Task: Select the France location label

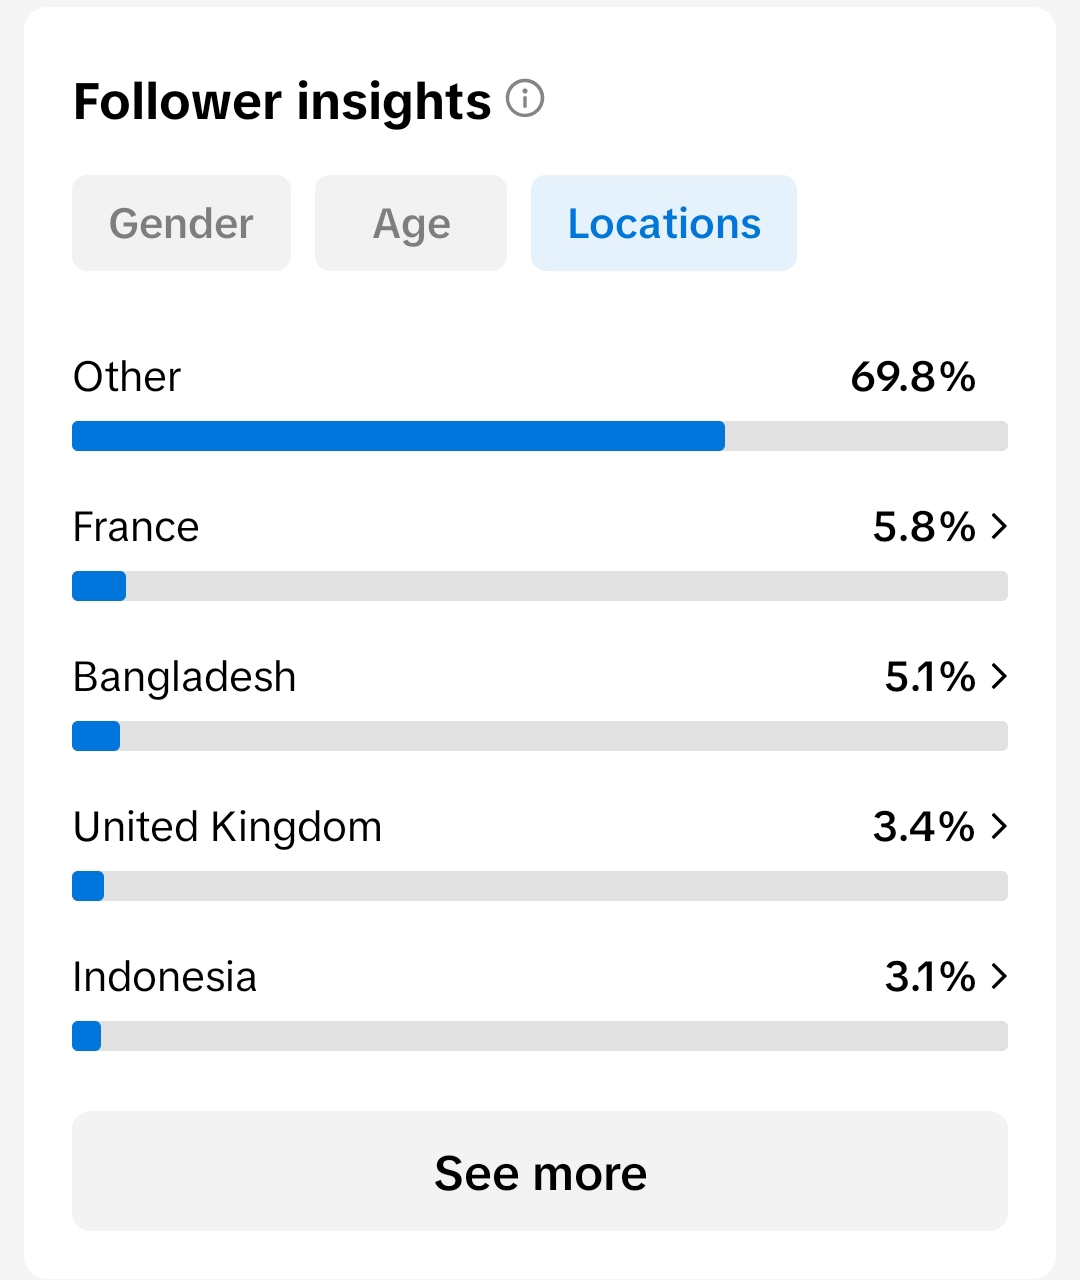Action: coord(136,527)
